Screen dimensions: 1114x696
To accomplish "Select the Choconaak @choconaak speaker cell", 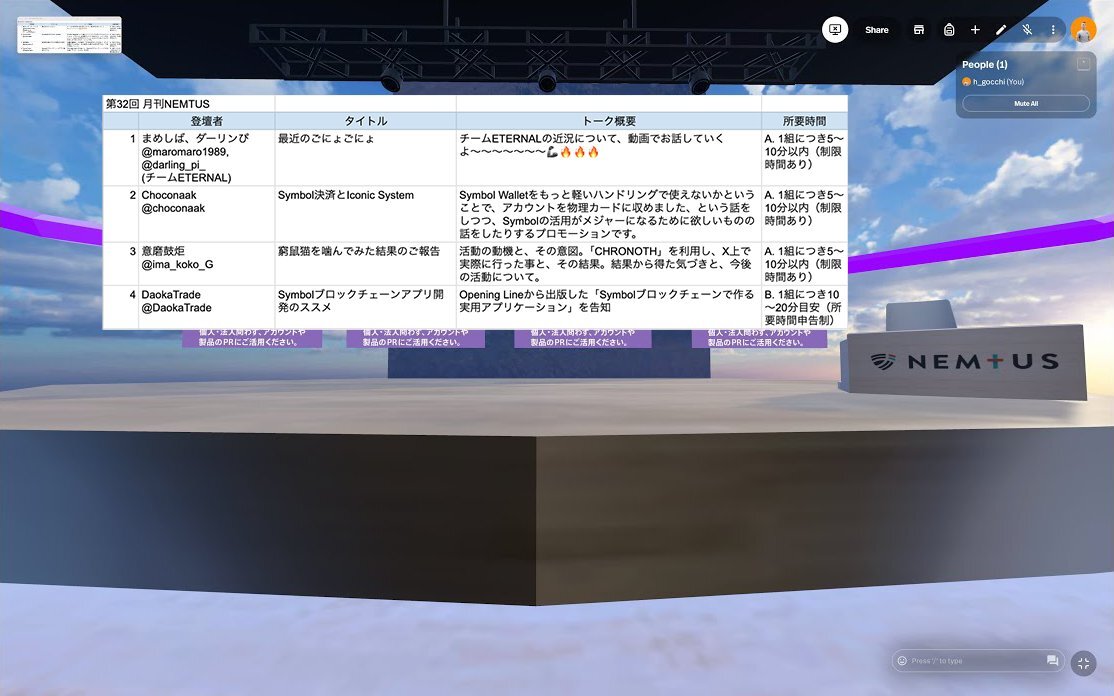I will pos(206,214).
